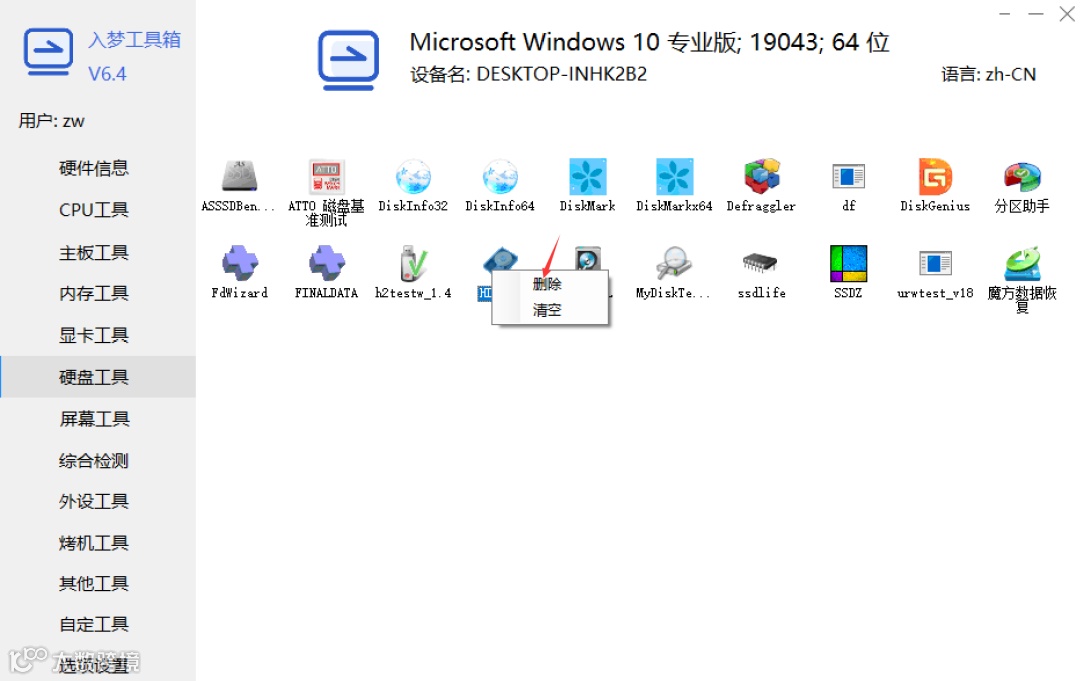This screenshot has height=681, width=1080.
Task: Click the df tool icon
Action: tap(848, 176)
